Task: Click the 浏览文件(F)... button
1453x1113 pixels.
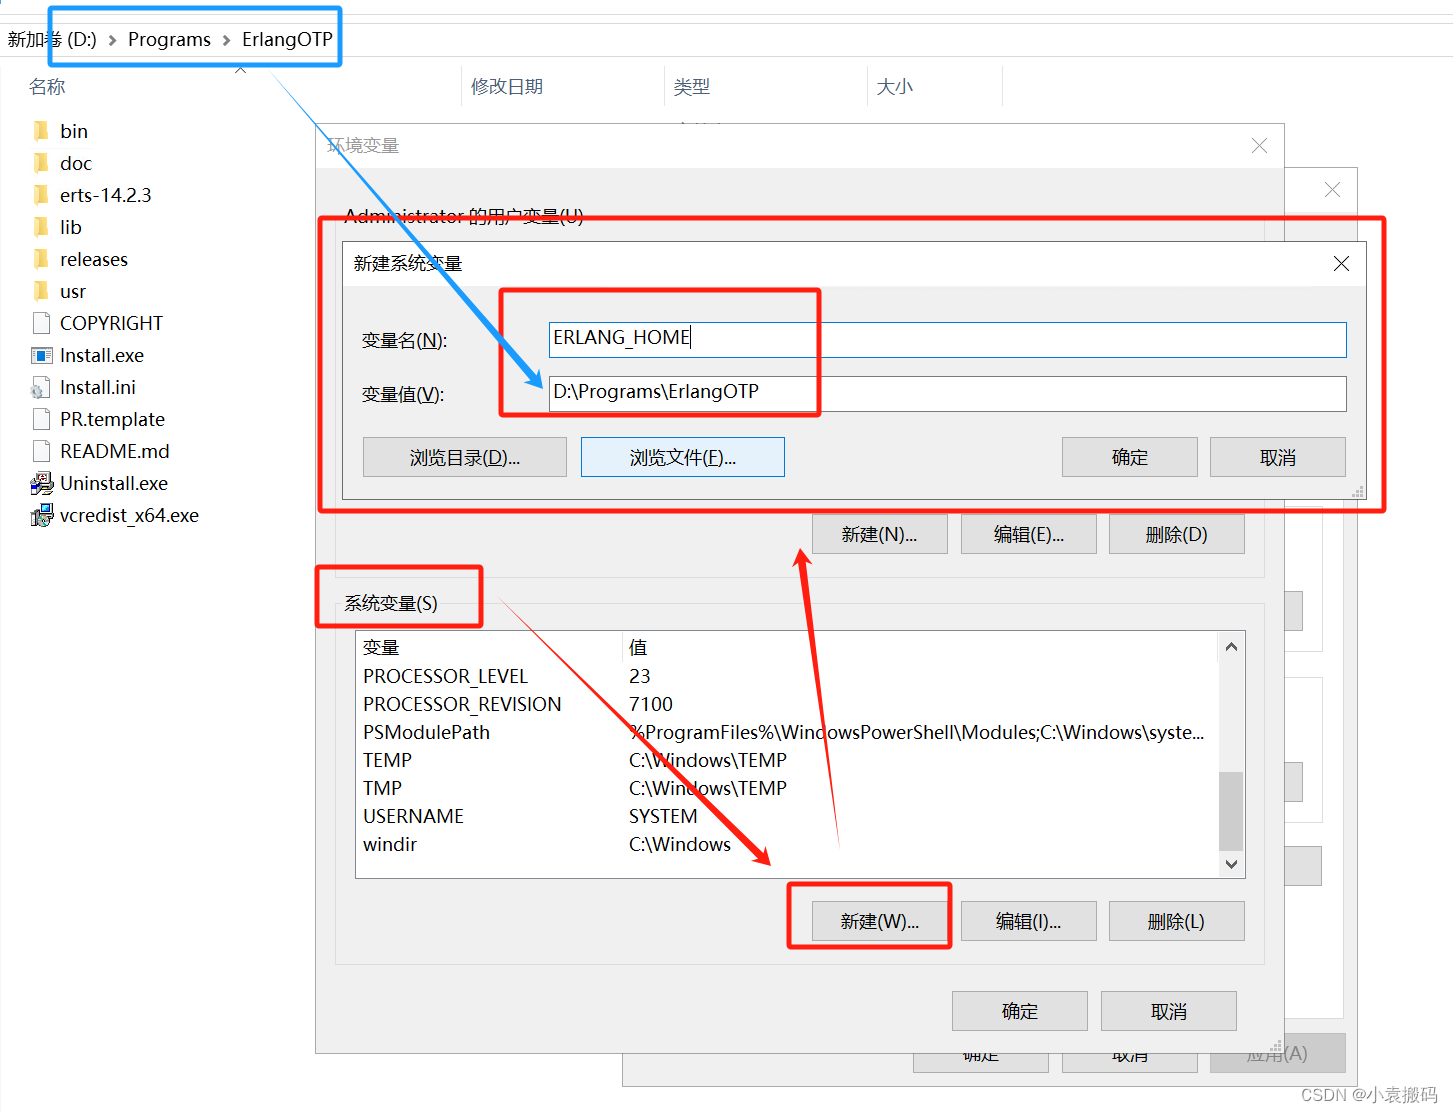Action: pos(682,457)
